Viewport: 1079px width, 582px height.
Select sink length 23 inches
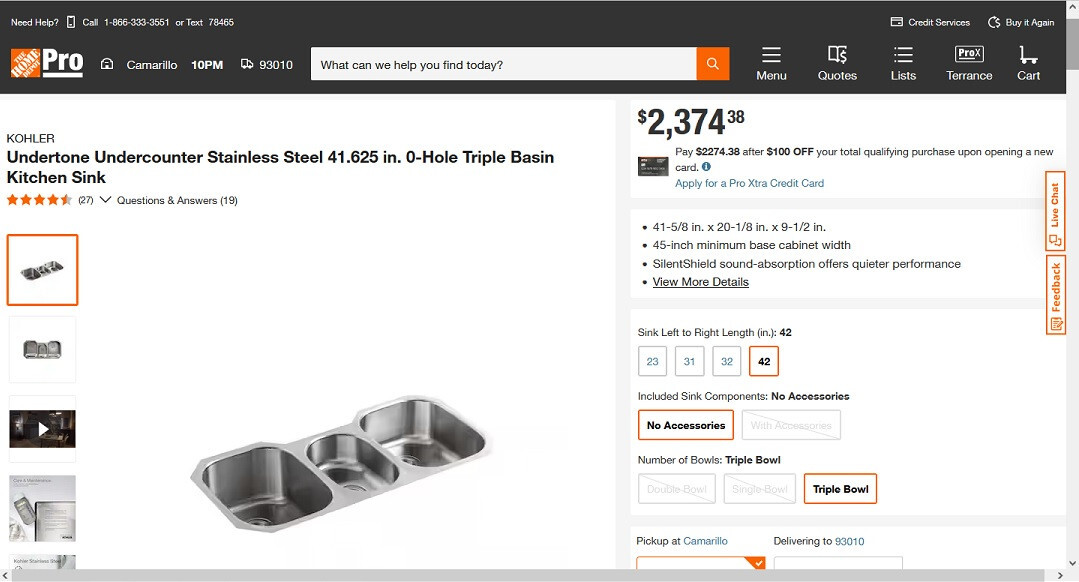[x=651, y=361]
